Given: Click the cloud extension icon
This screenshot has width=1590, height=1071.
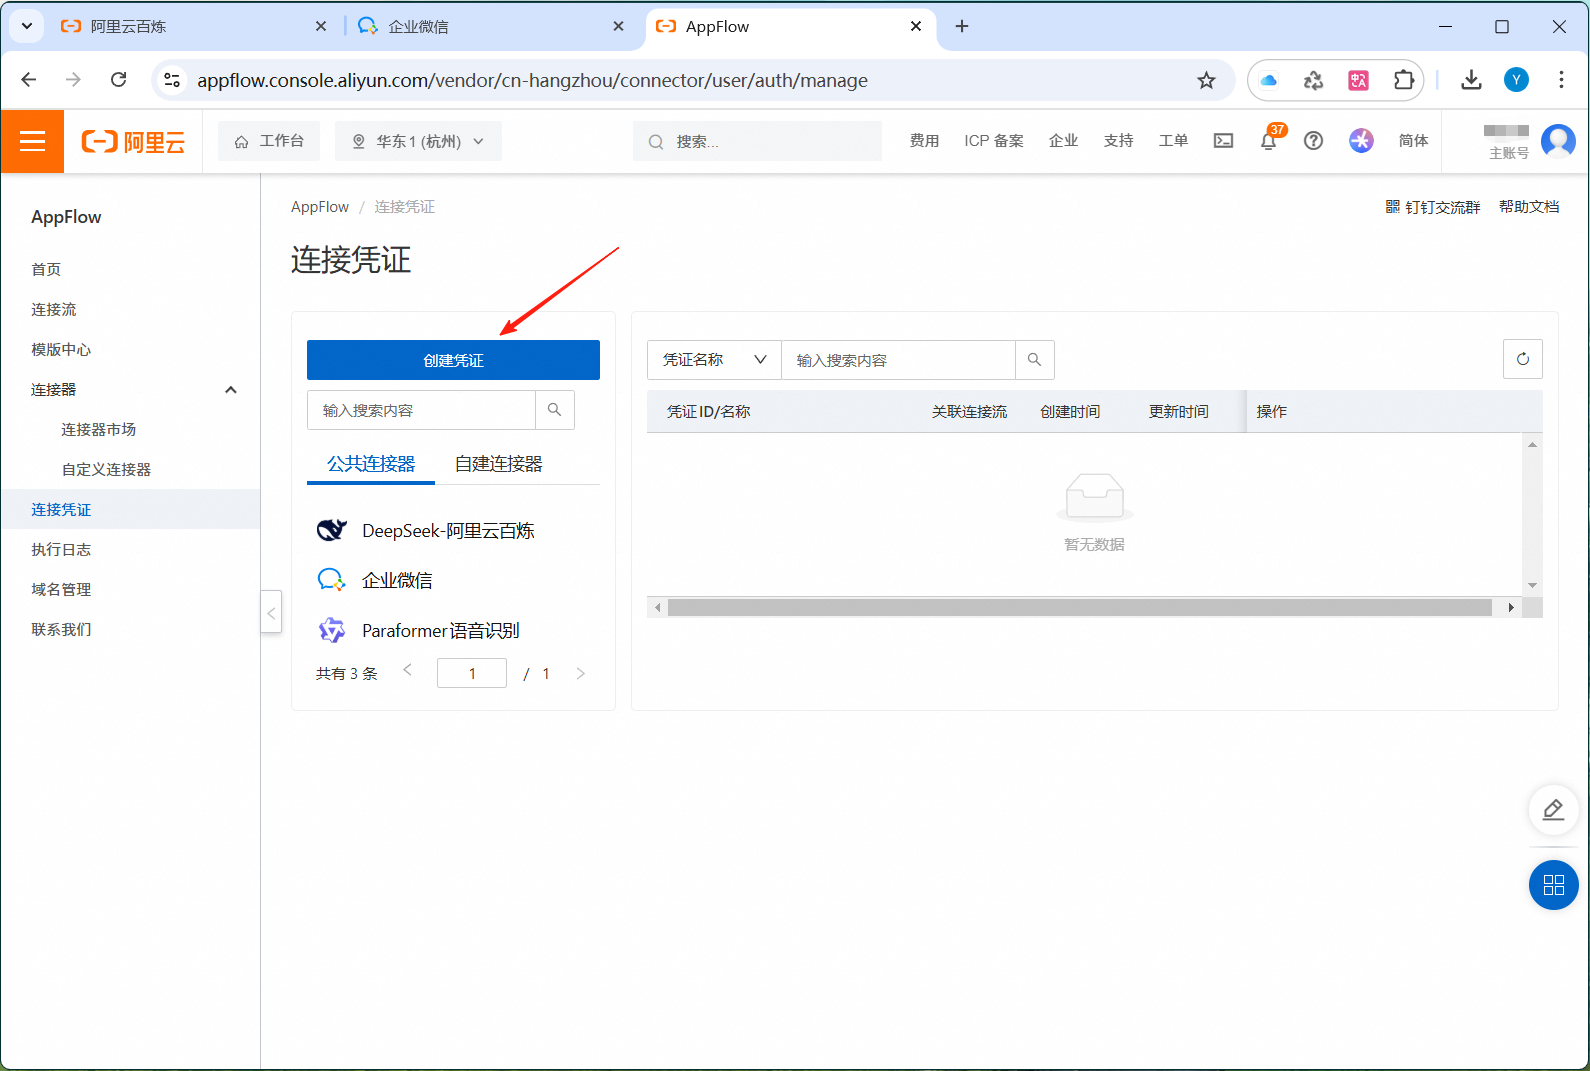Looking at the screenshot, I should click(x=1269, y=80).
